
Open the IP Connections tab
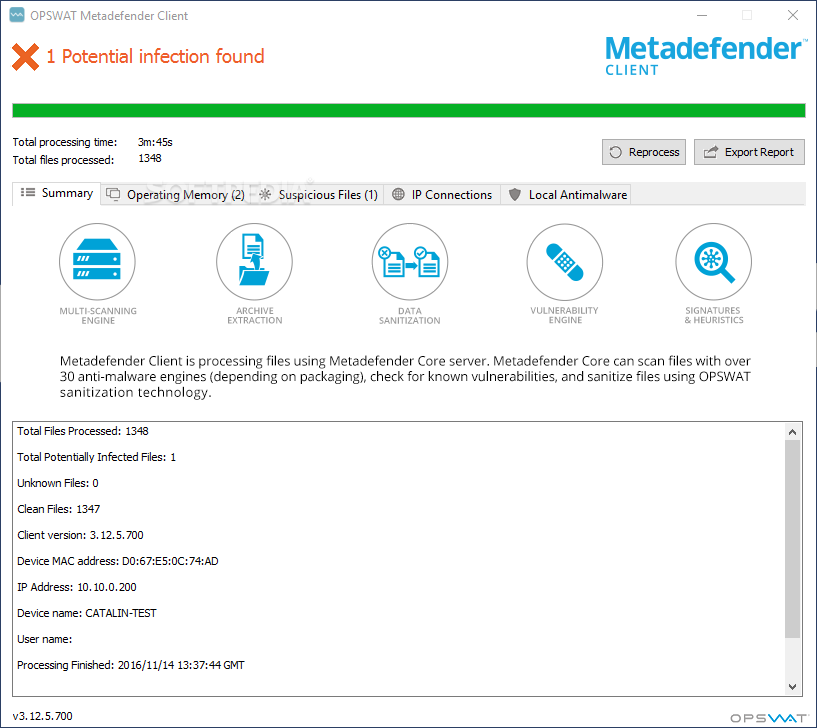pos(442,195)
